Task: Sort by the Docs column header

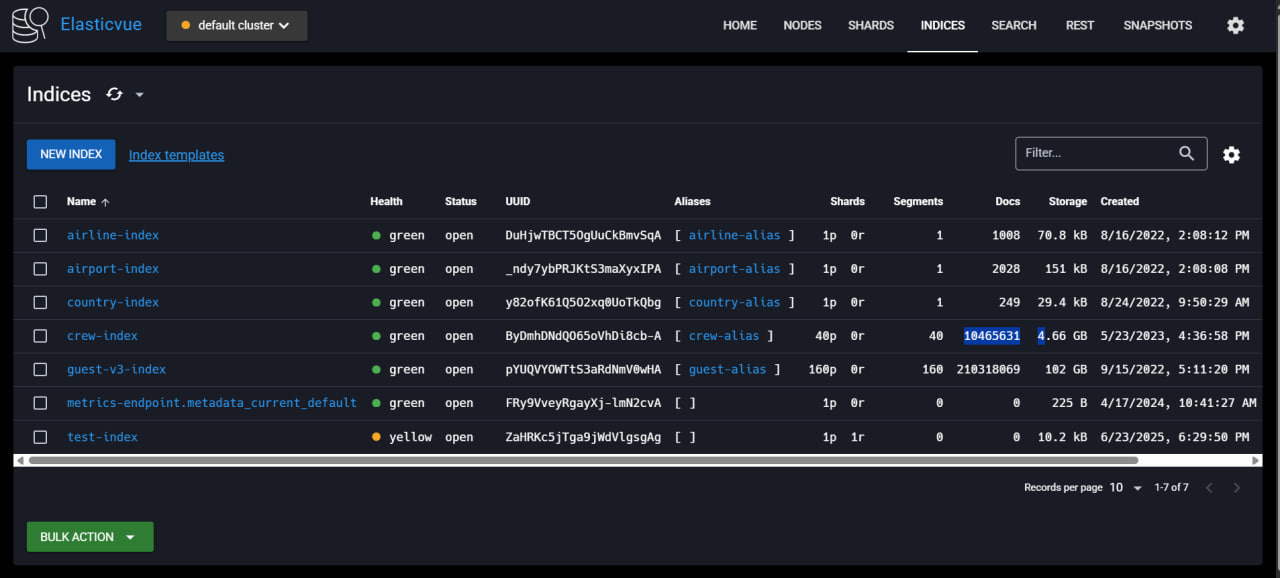Action: 1008,202
